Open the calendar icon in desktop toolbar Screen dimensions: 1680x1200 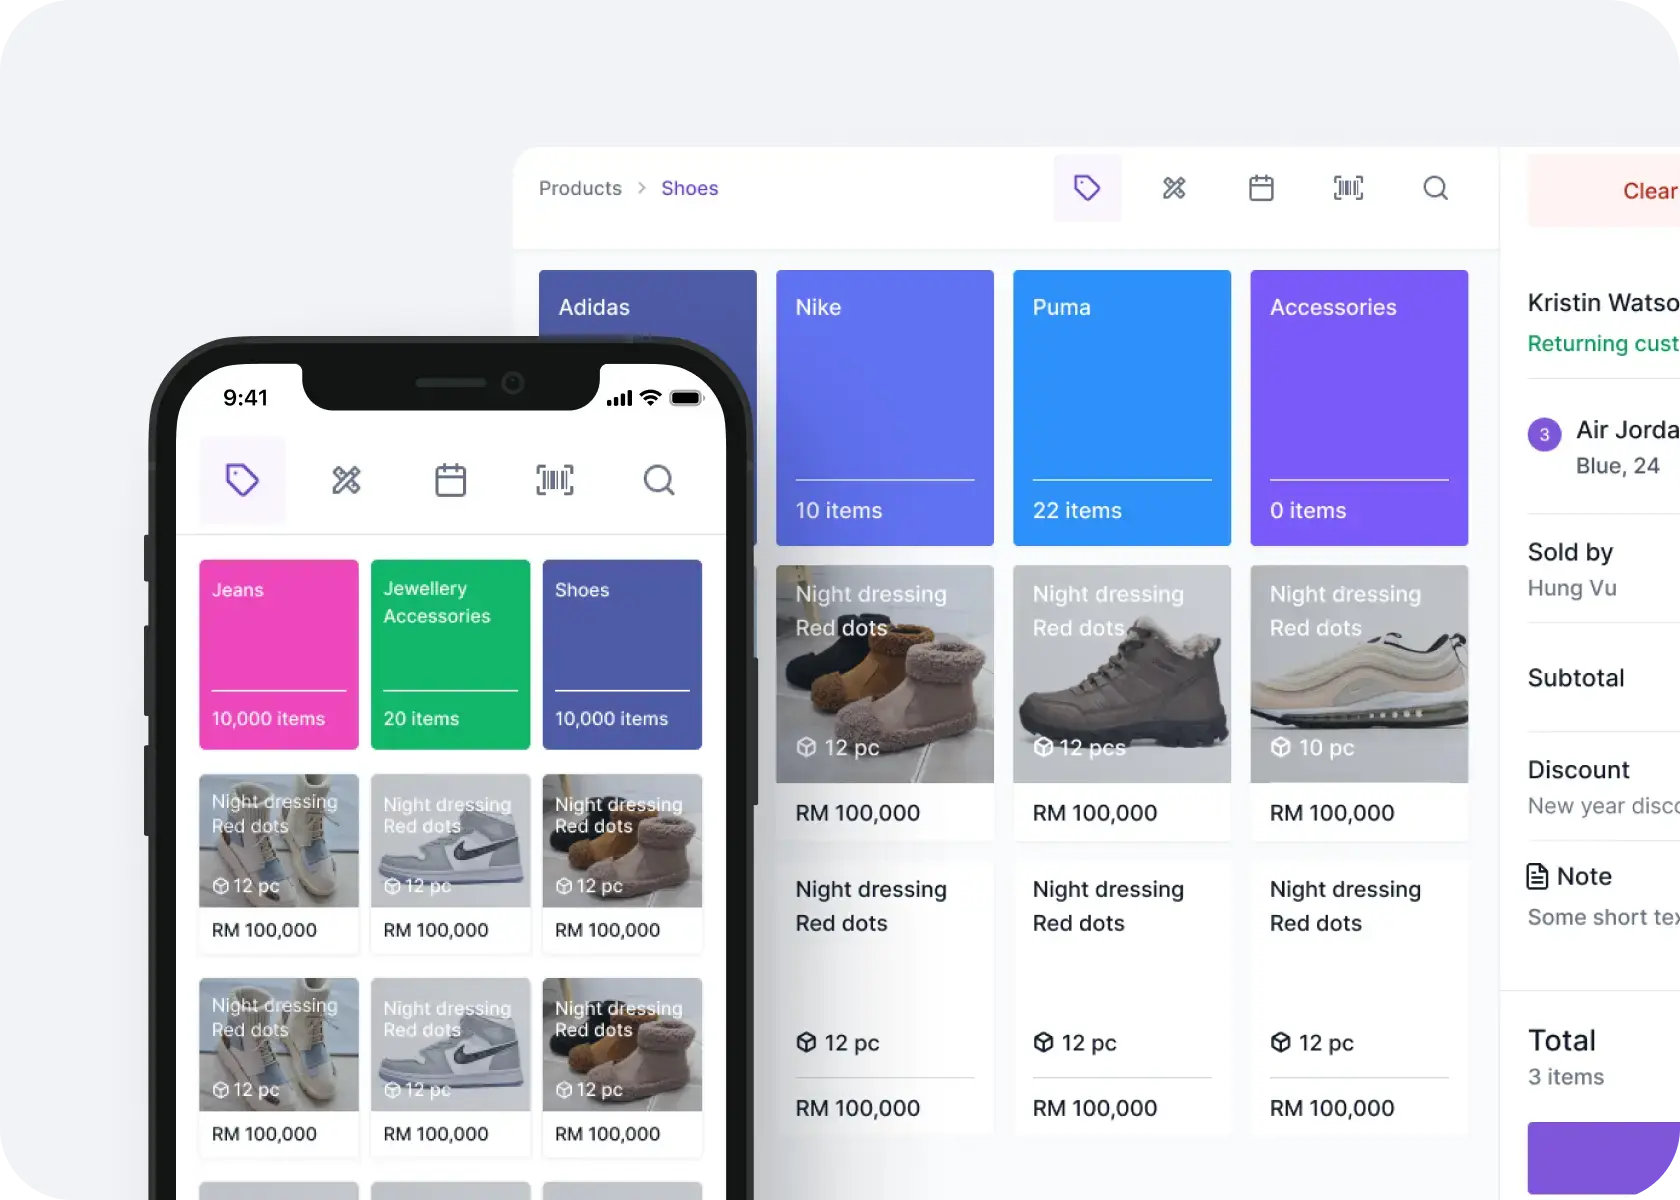tap(1261, 188)
